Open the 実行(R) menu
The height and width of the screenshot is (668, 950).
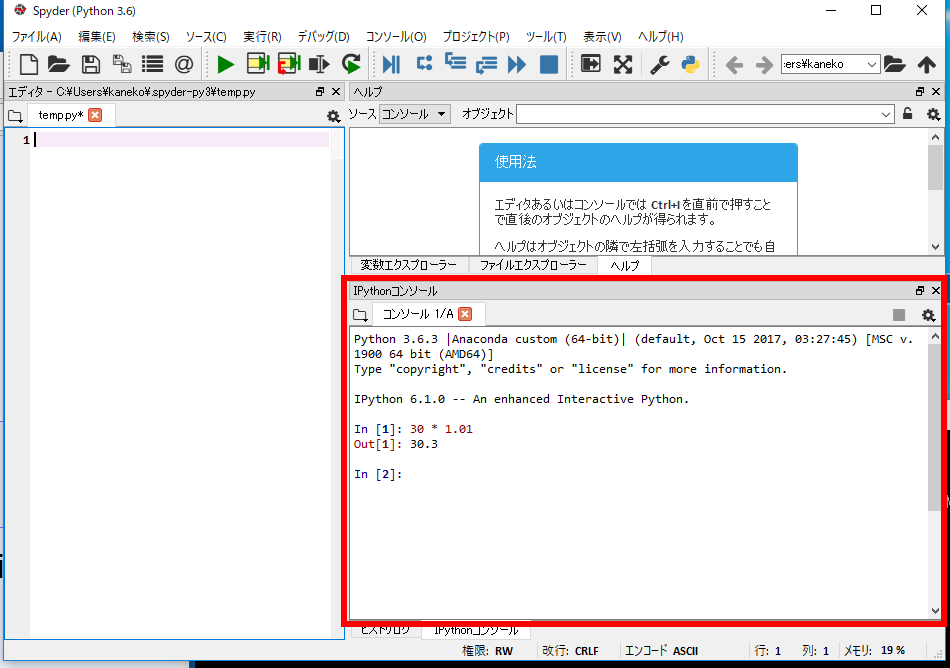(262, 37)
